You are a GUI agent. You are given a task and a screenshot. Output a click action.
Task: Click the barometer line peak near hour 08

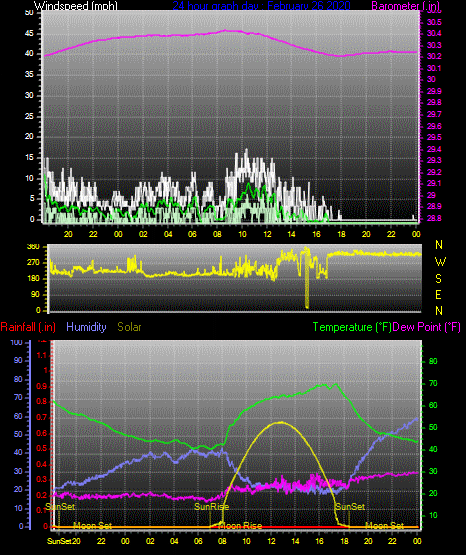click(226, 31)
